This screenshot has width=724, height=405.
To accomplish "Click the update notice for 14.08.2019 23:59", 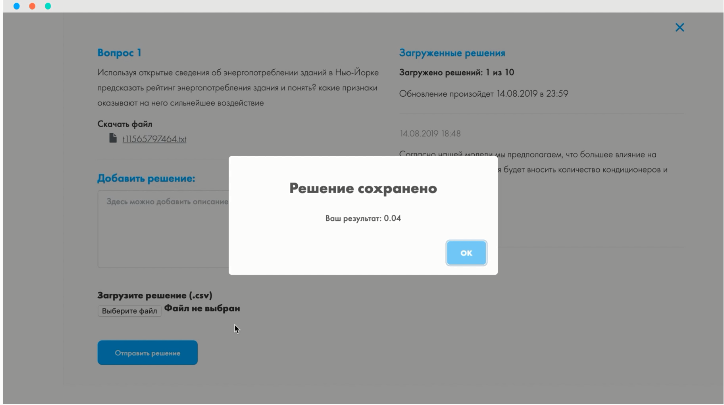I will click(483, 94).
